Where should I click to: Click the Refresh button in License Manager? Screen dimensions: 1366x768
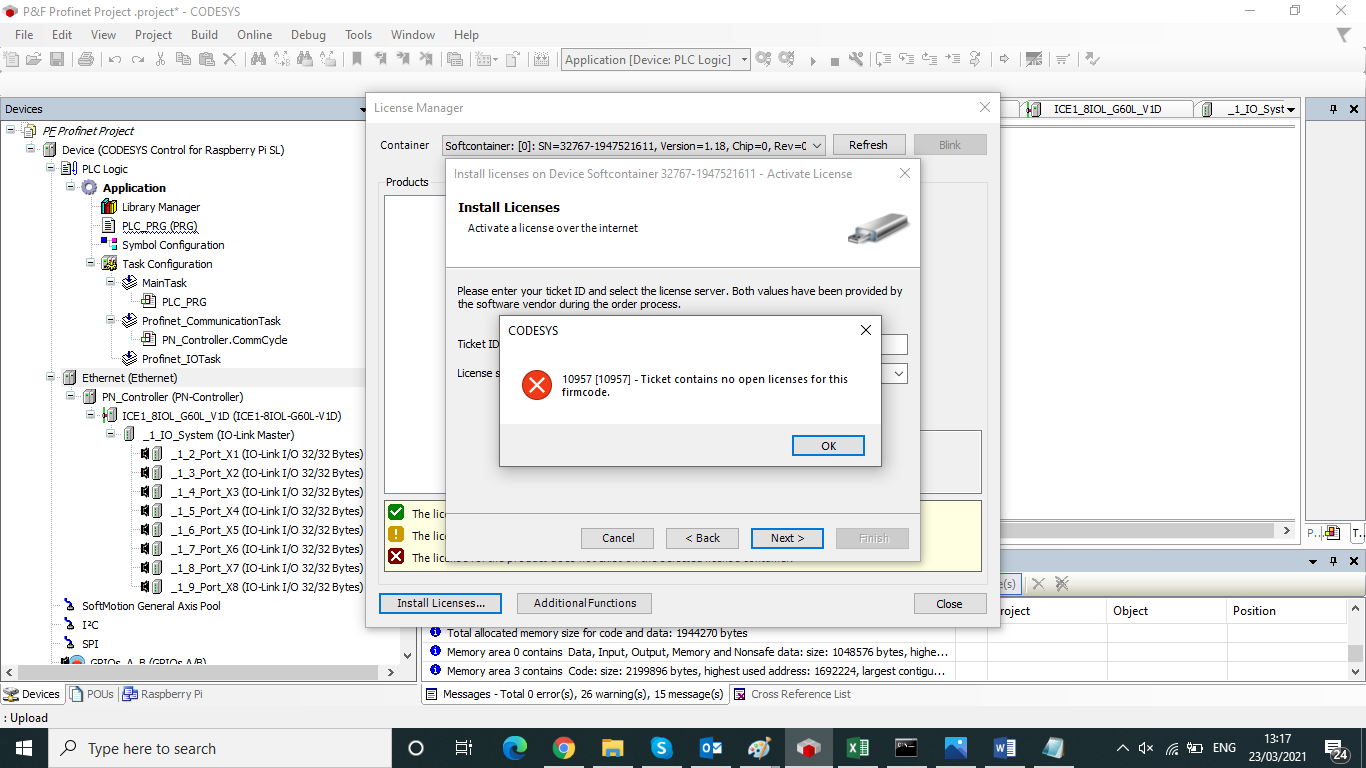click(x=868, y=144)
